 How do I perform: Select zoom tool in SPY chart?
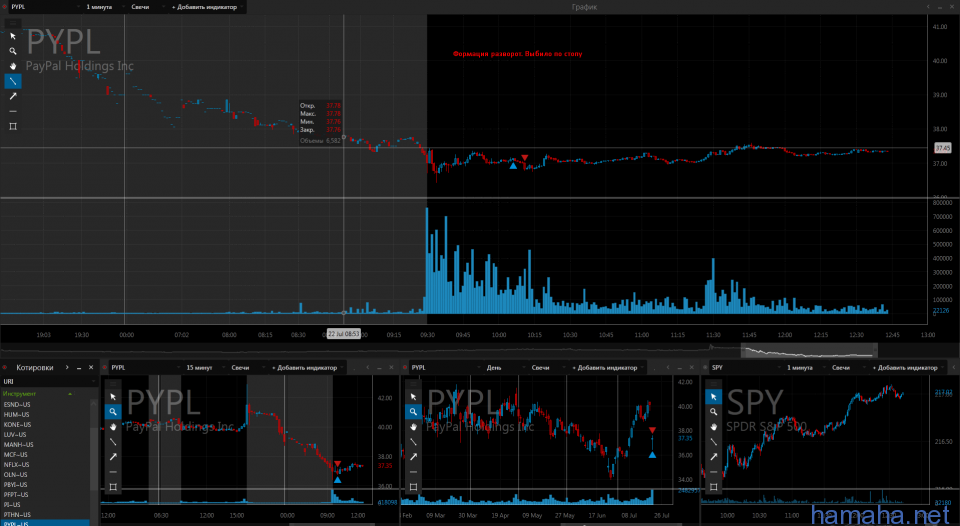coord(713,412)
